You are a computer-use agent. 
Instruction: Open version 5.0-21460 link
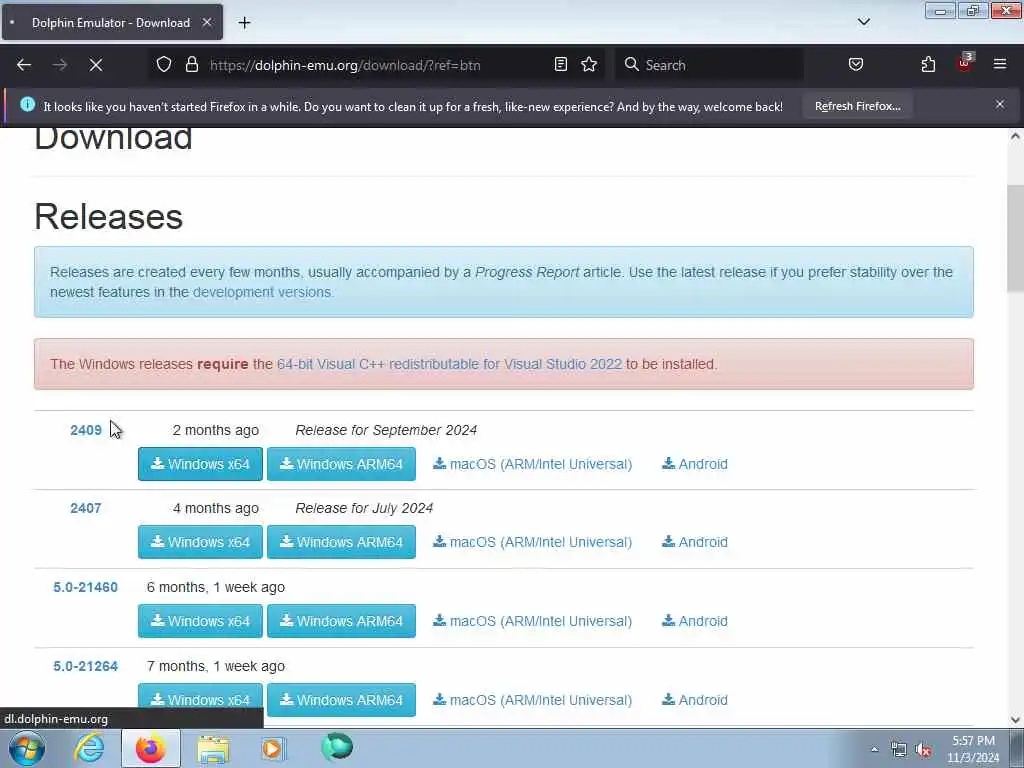[x=86, y=587]
